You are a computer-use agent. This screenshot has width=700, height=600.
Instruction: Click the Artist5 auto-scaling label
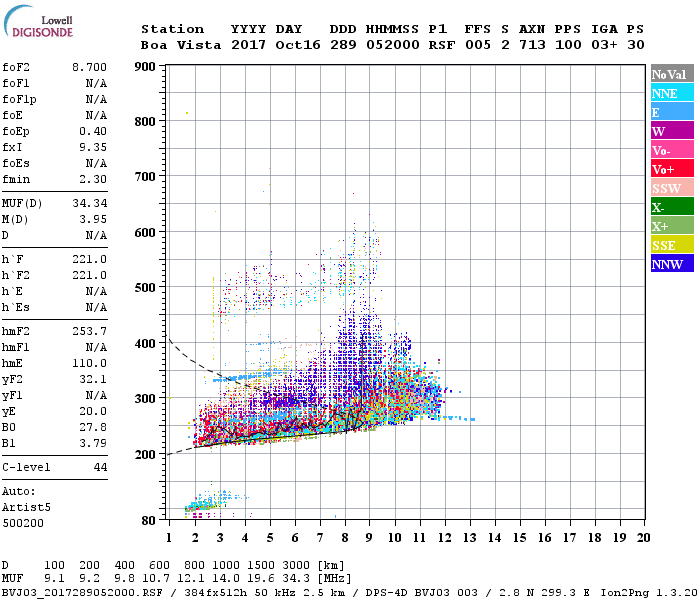point(26,508)
